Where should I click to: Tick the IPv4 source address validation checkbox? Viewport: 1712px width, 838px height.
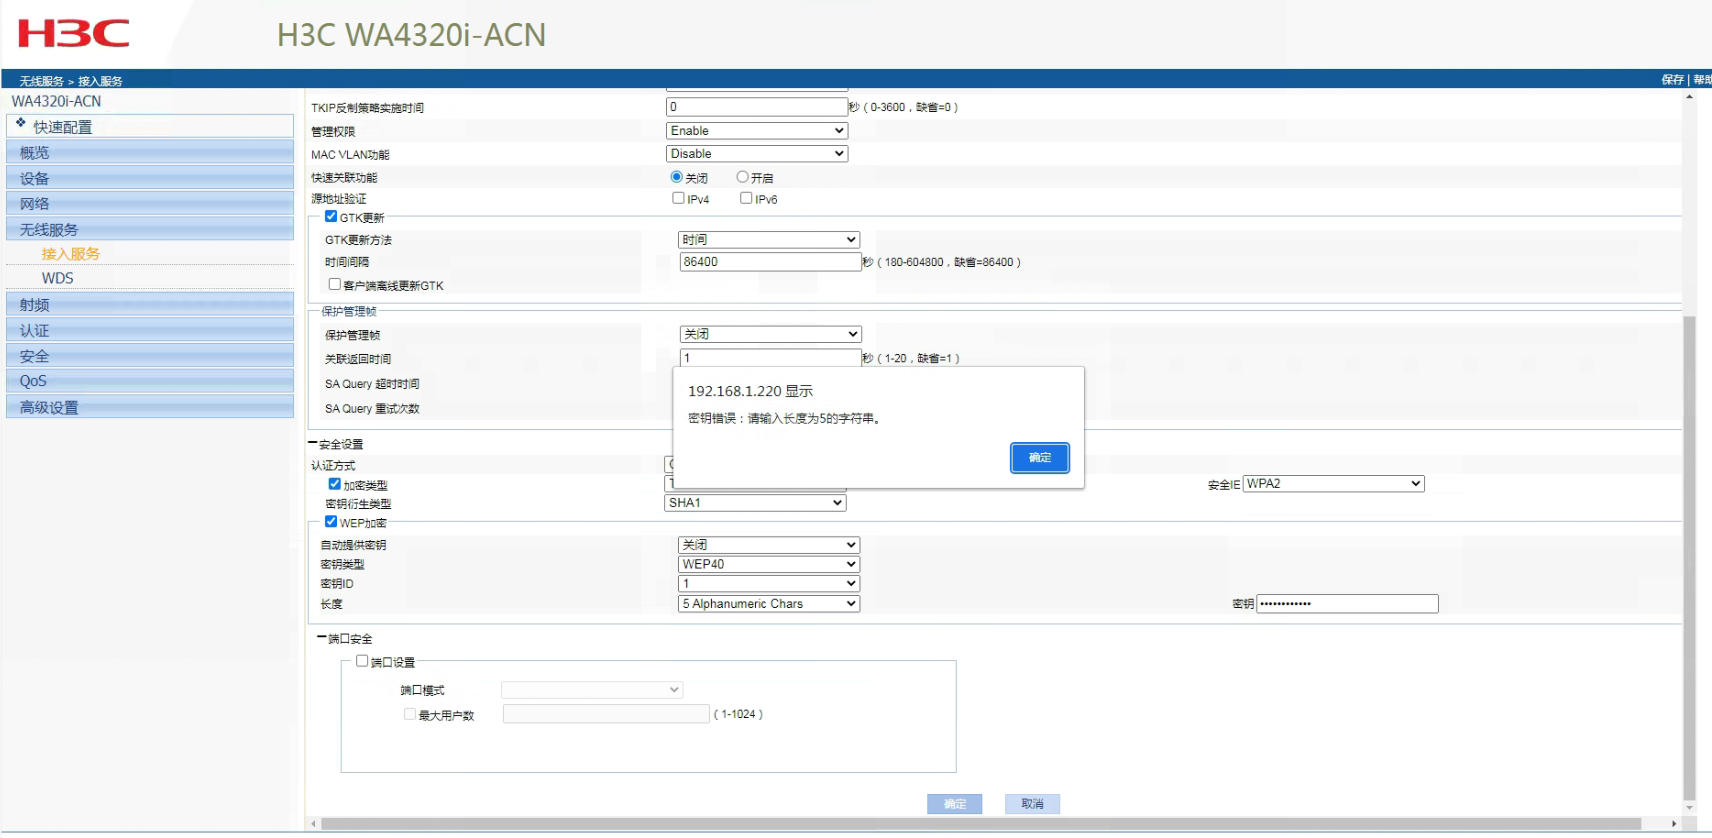tap(679, 198)
